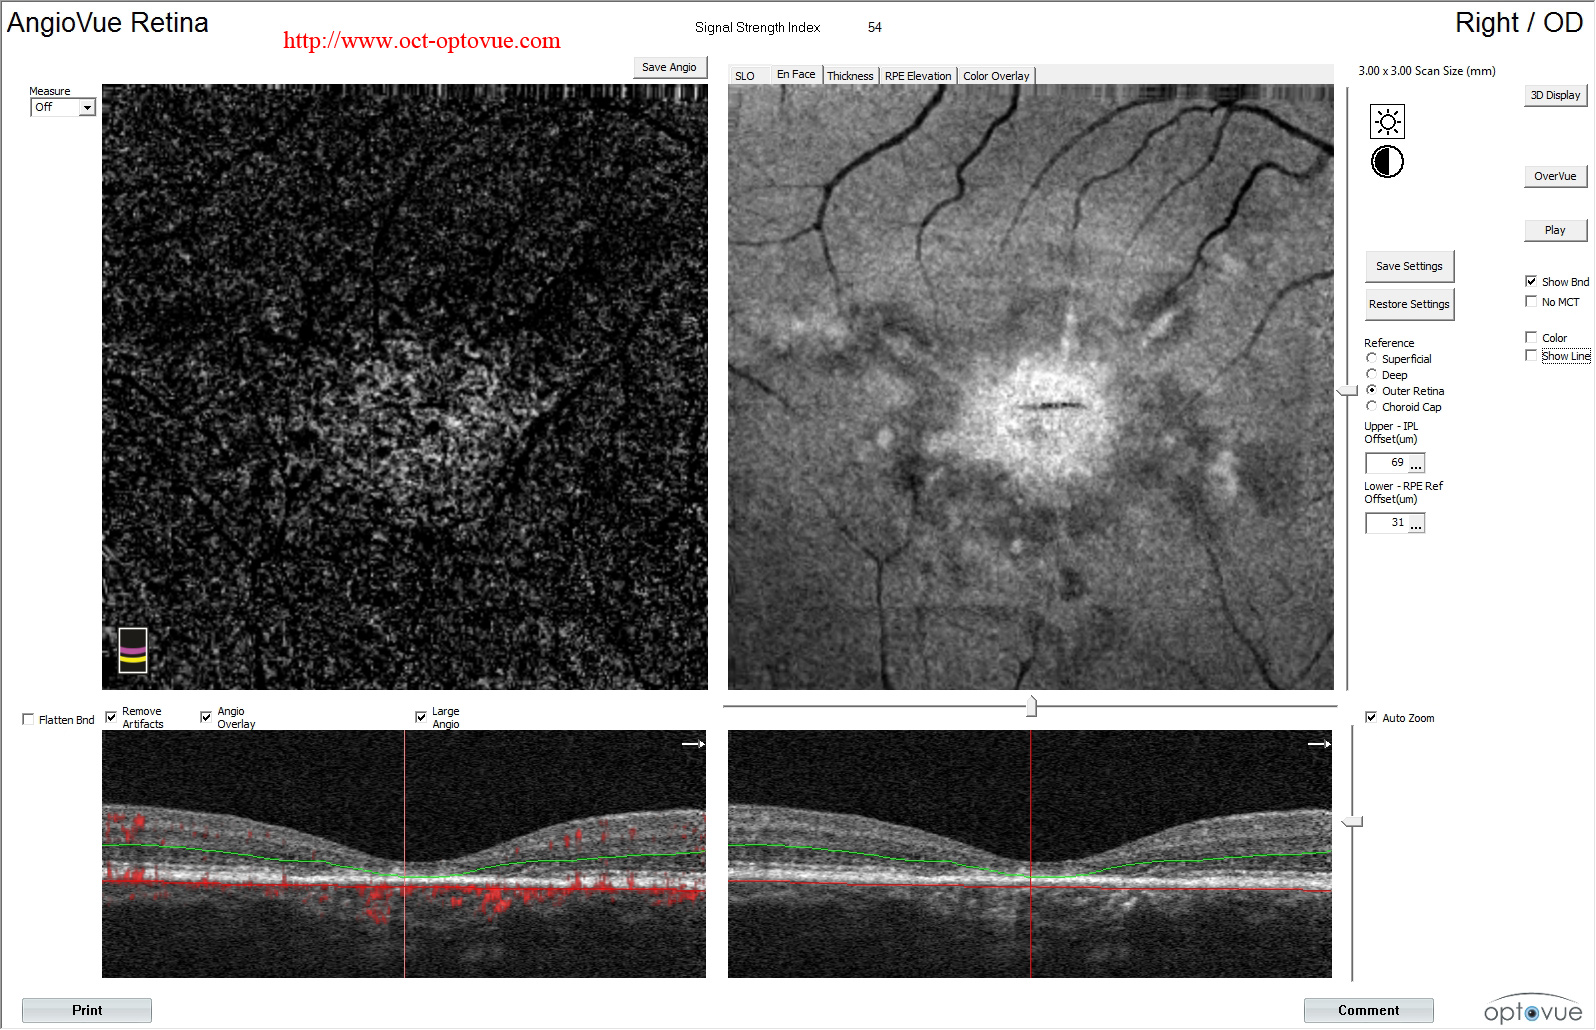Click the Play button

pyautogui.click(x=1555, y=230)
